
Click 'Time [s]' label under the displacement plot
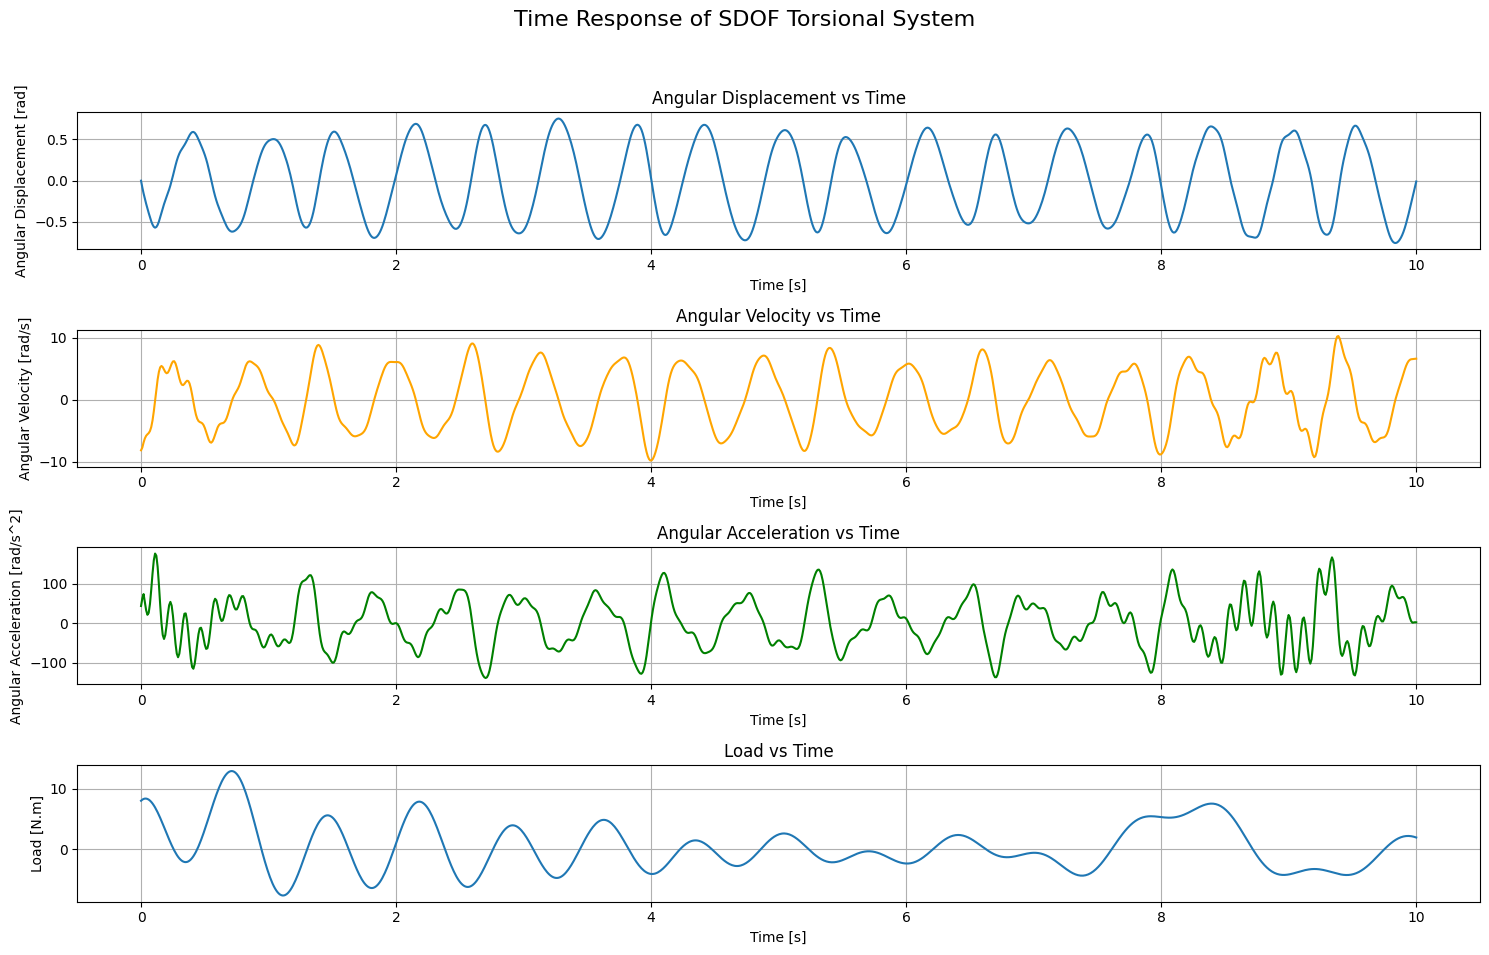778,285
